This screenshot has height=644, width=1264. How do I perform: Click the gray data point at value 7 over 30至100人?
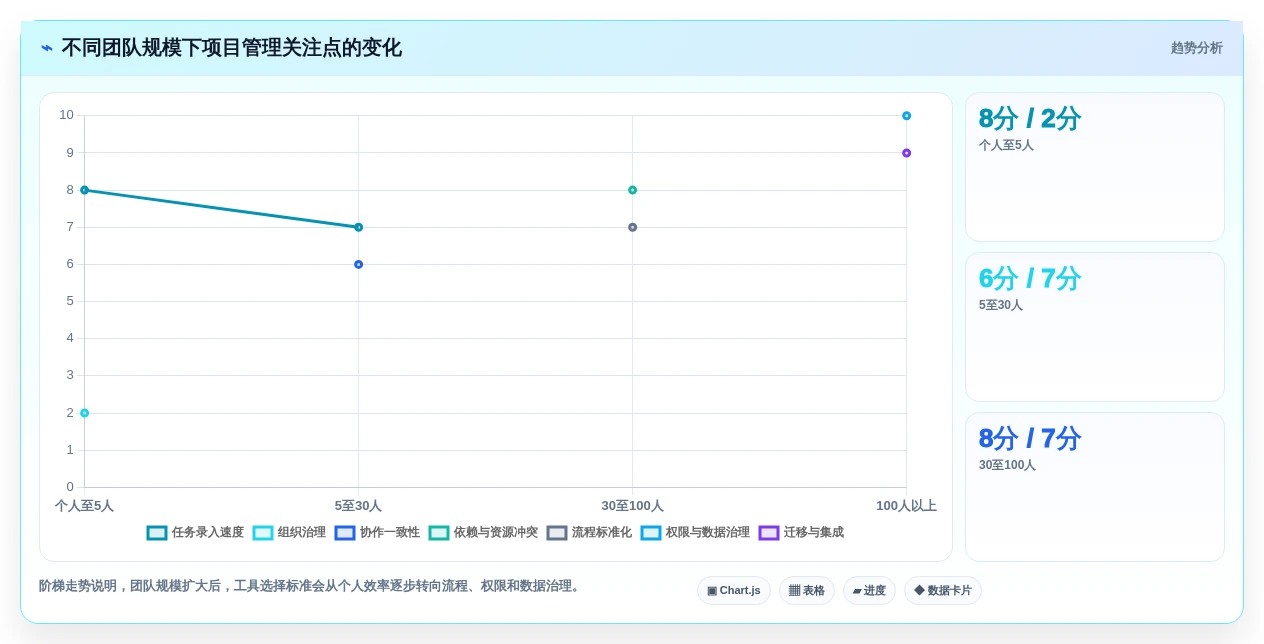point(633,228)
